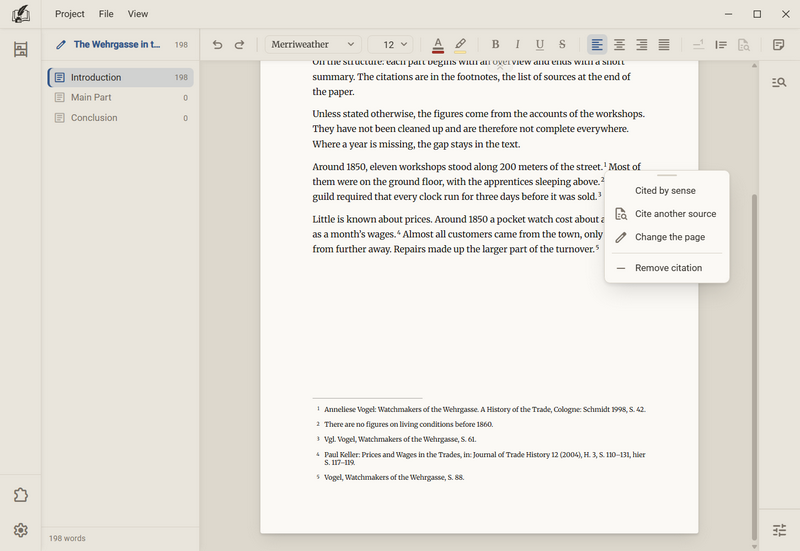Open the search in document icon
This screenshot has height=551, width=800.
[x=779, y=83]
